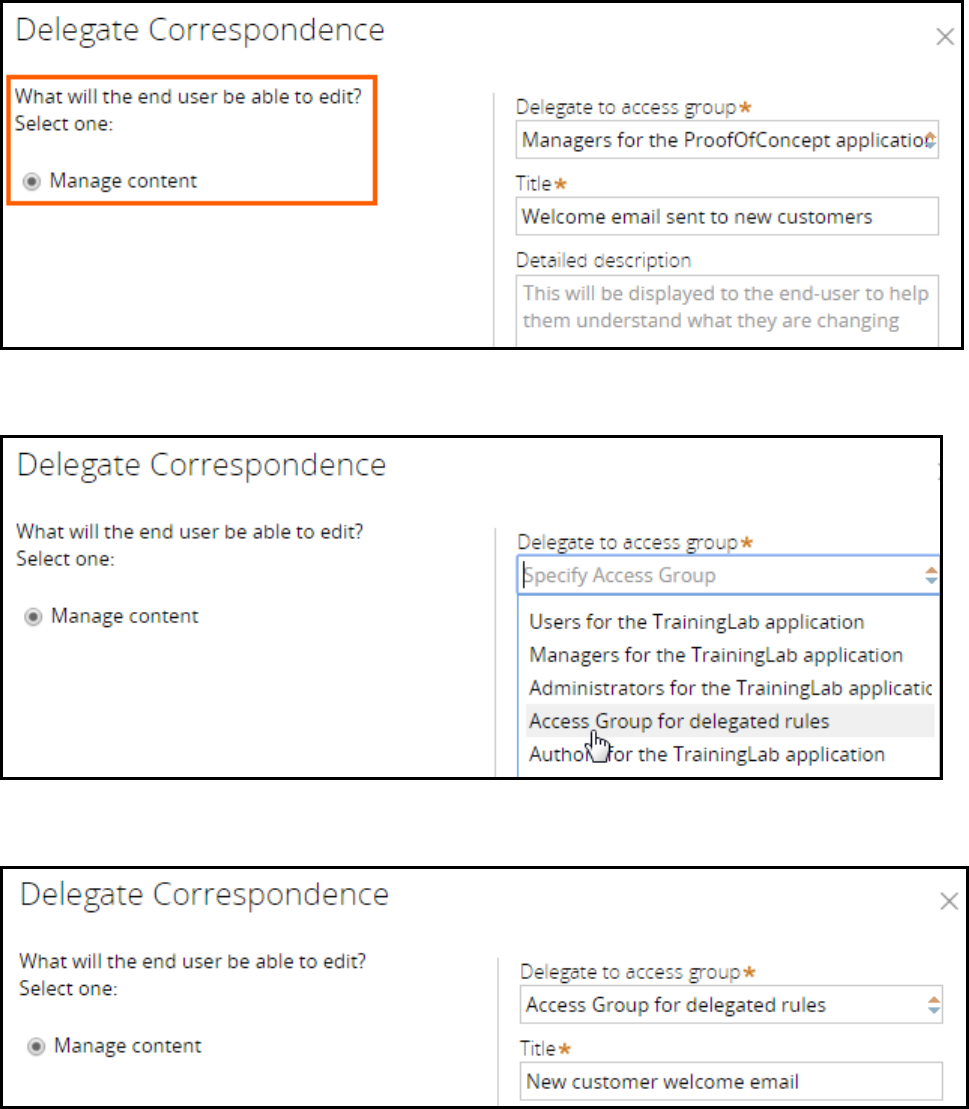Viewport: 969px width, 1109px height.
Task: Pick Administrators for the TrainingLab application option
Action: tap(730, 688)
